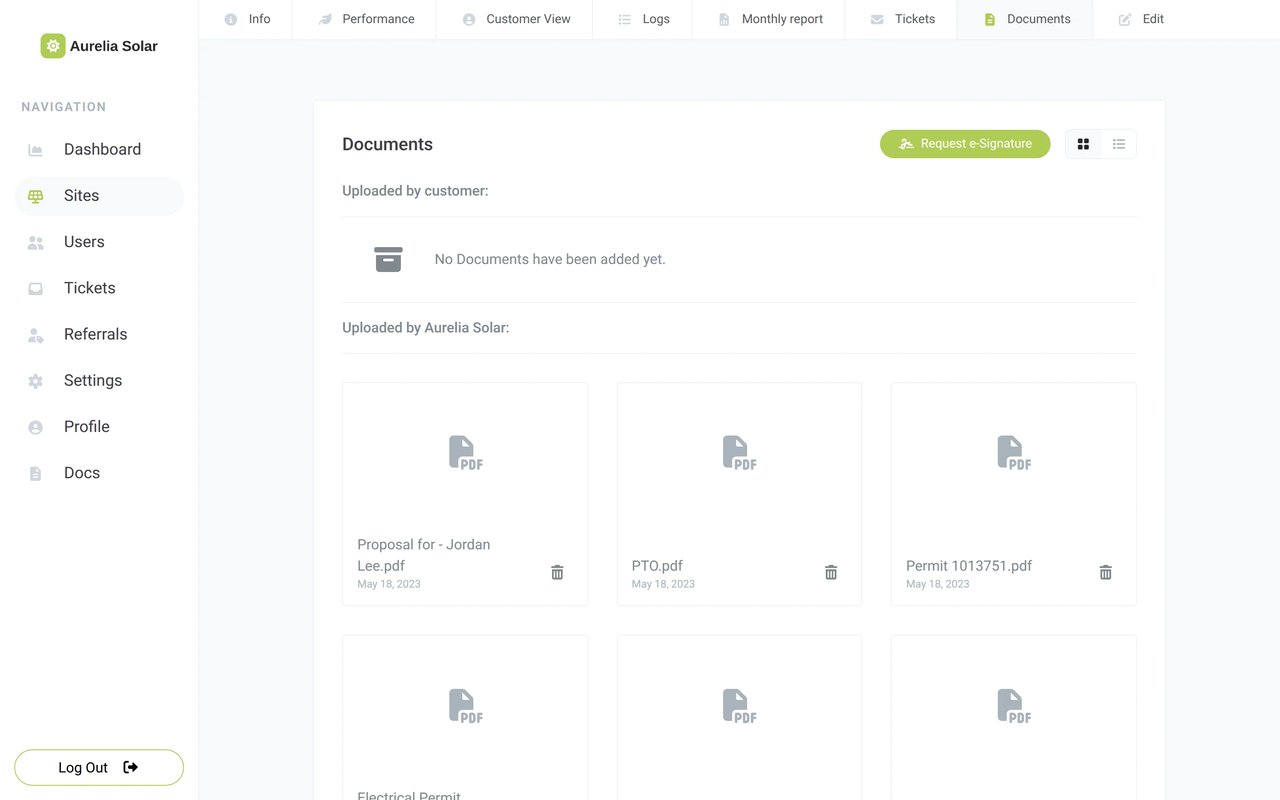This screenshot has width=1280, height=800.
Task: Open Profile page from sidebar
Action: point(99,427)
